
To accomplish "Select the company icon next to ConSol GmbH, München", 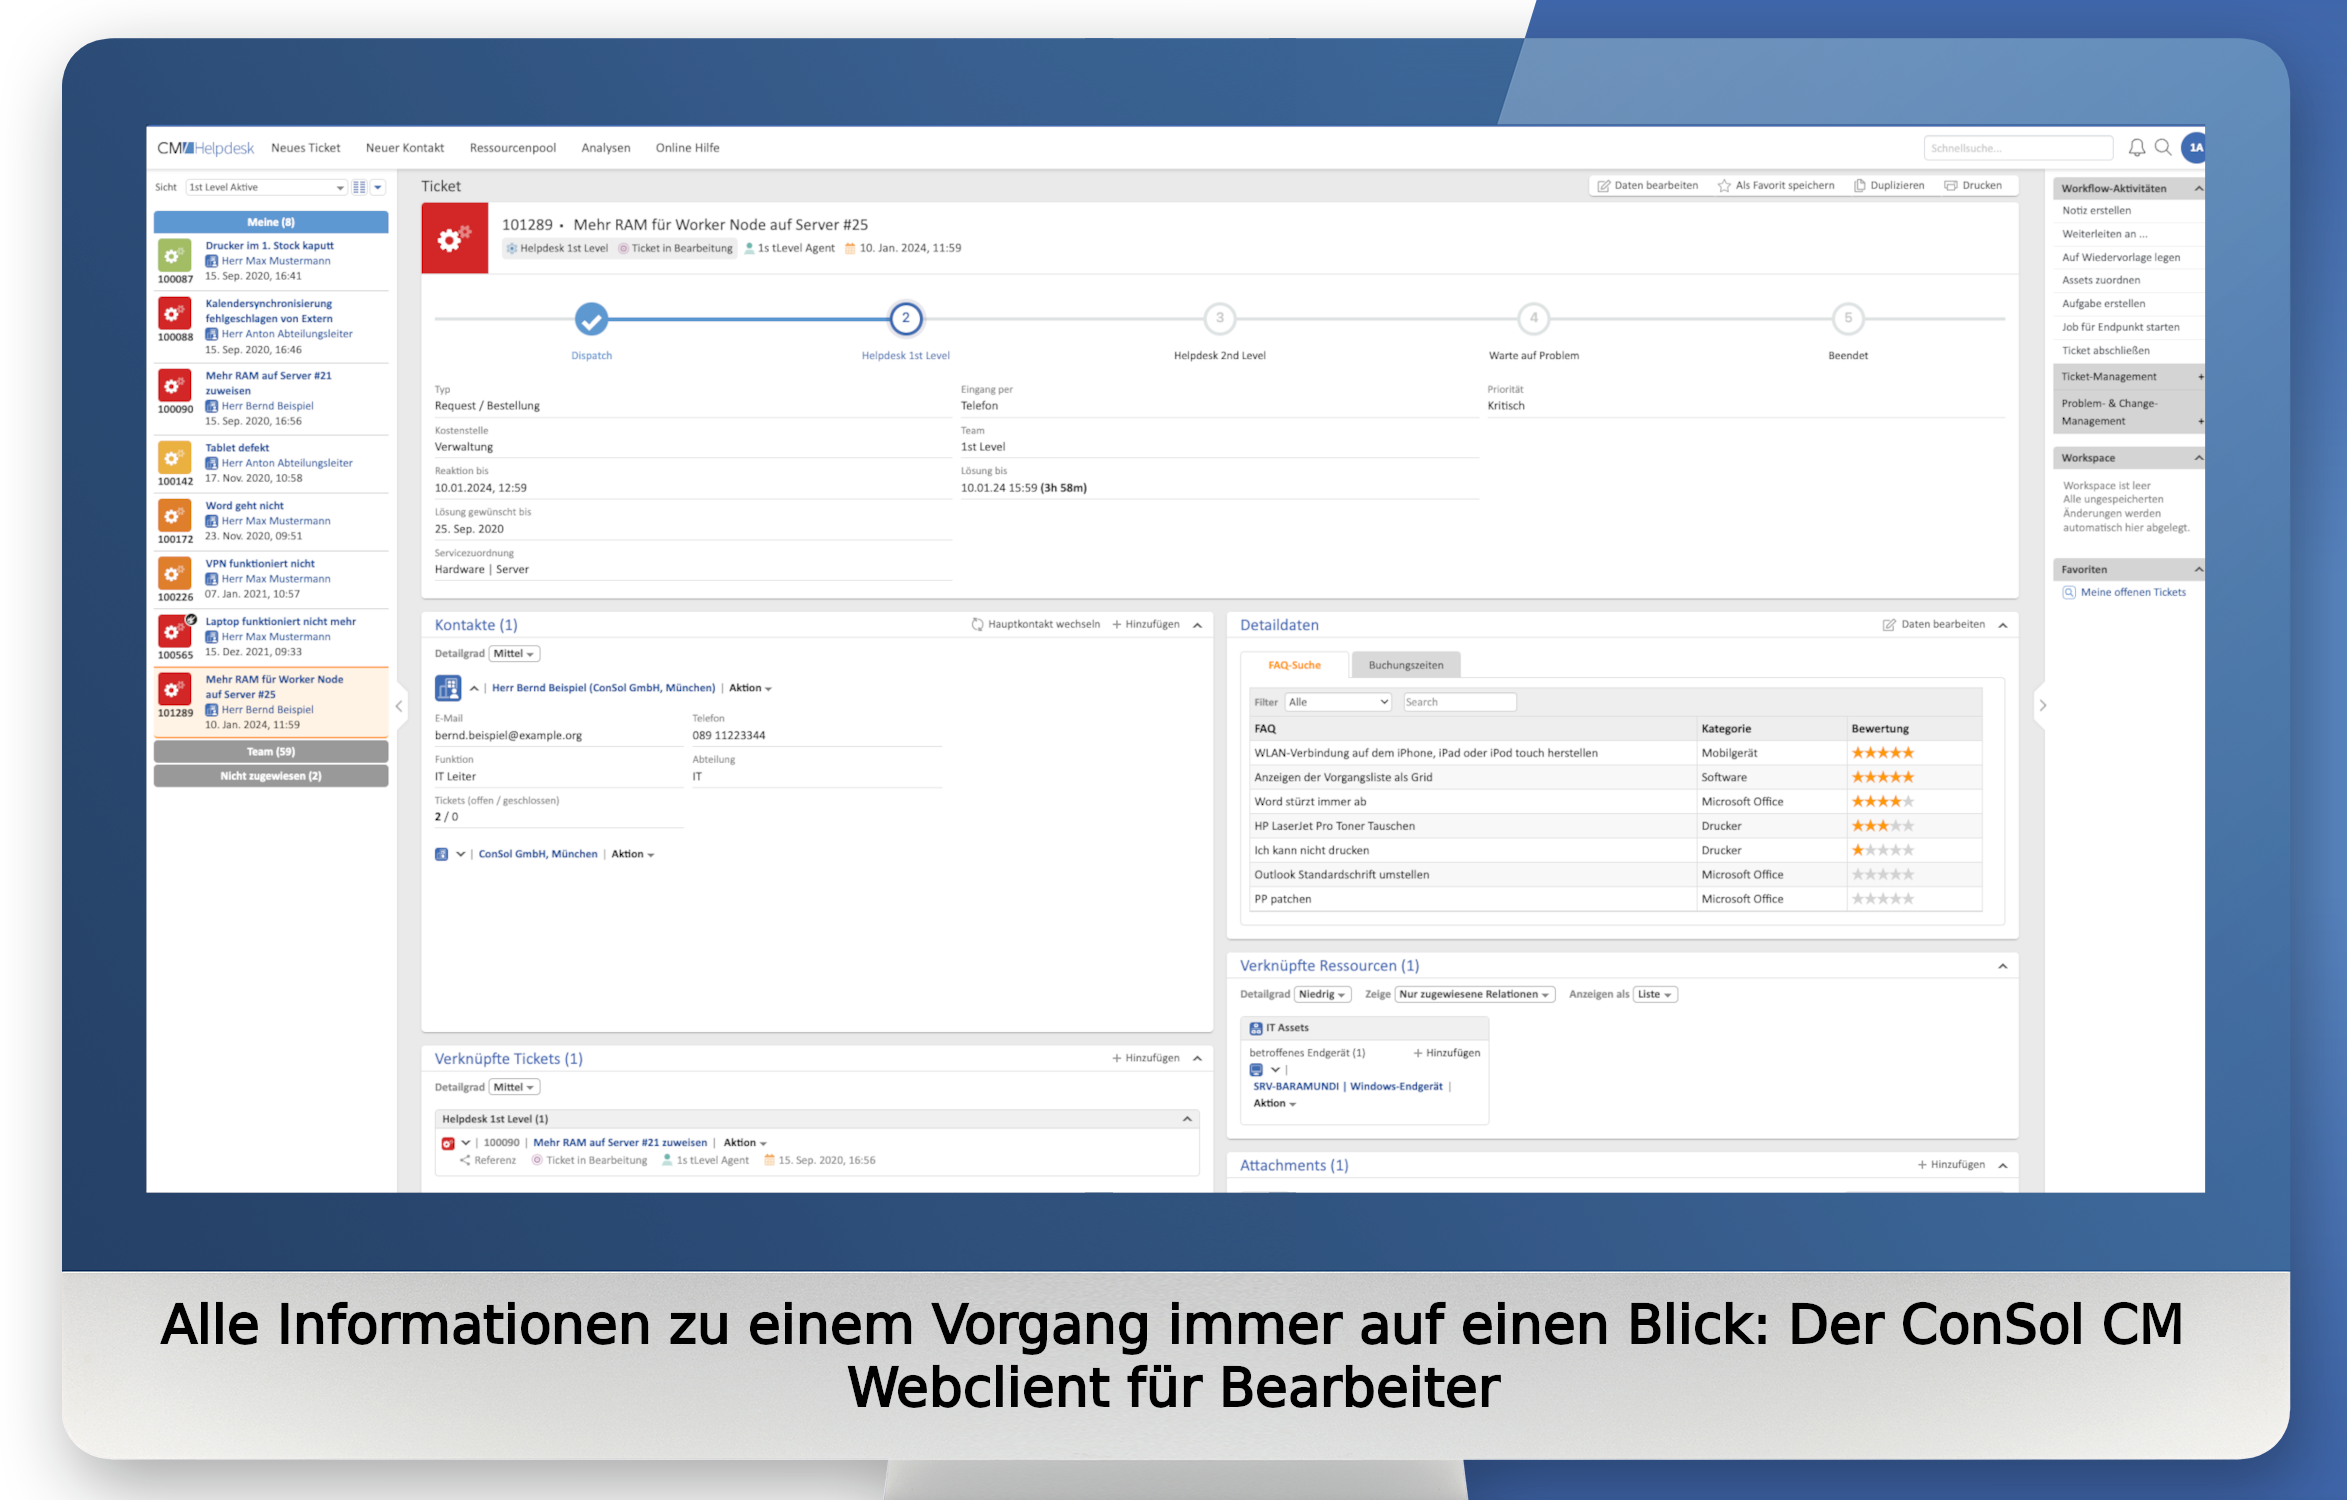I will (x=443, y=854).
